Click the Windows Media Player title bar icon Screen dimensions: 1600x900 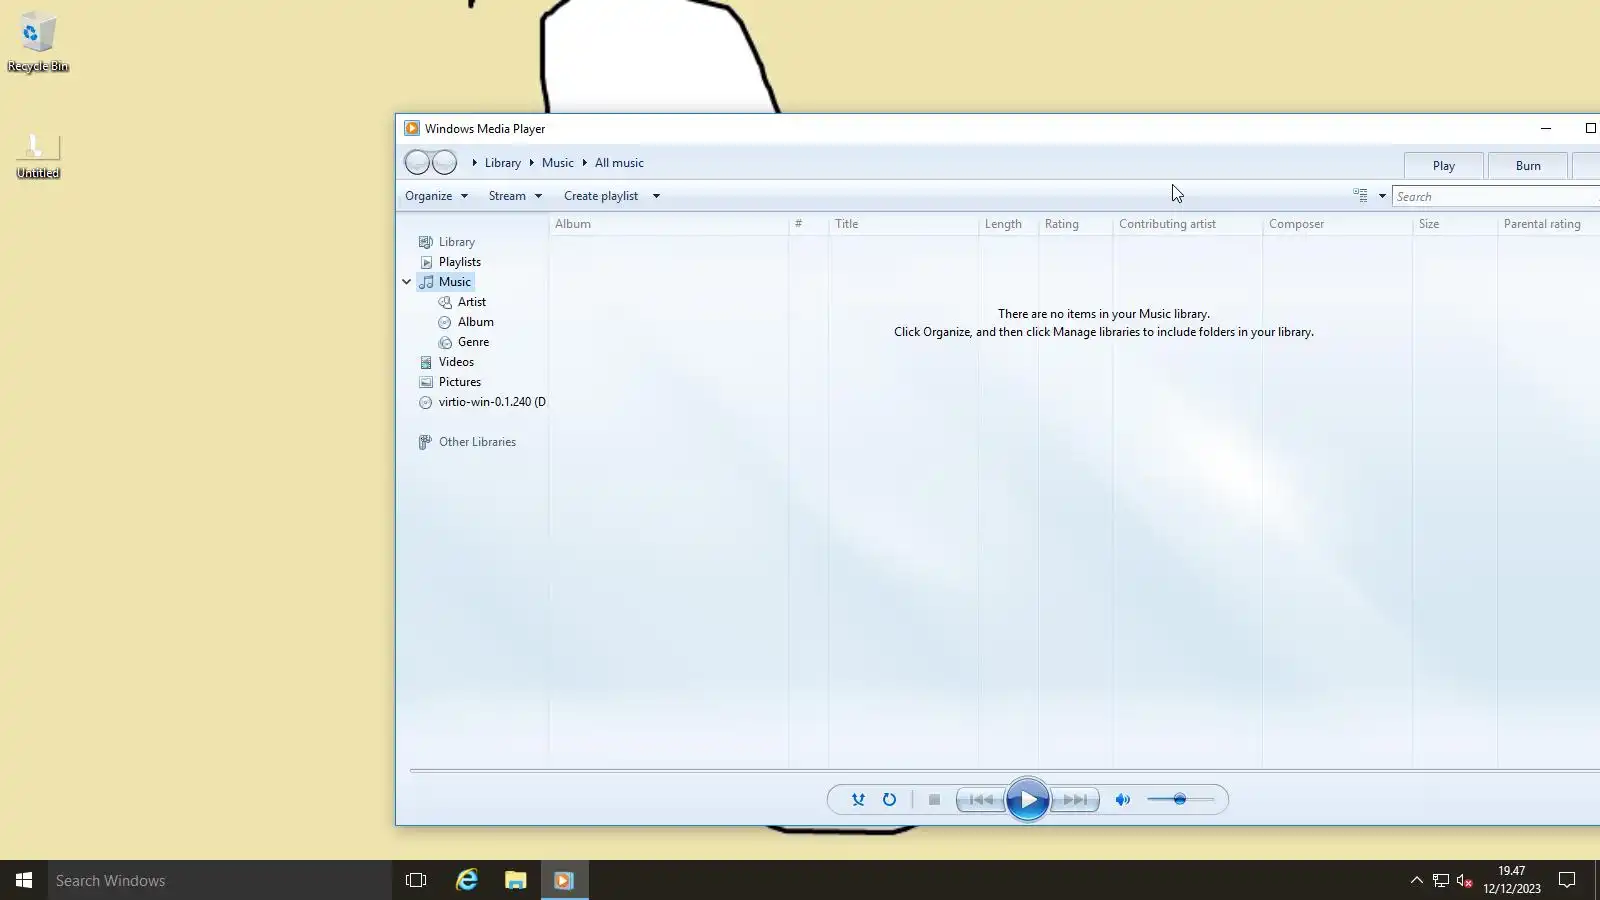(x=412, y=128)
